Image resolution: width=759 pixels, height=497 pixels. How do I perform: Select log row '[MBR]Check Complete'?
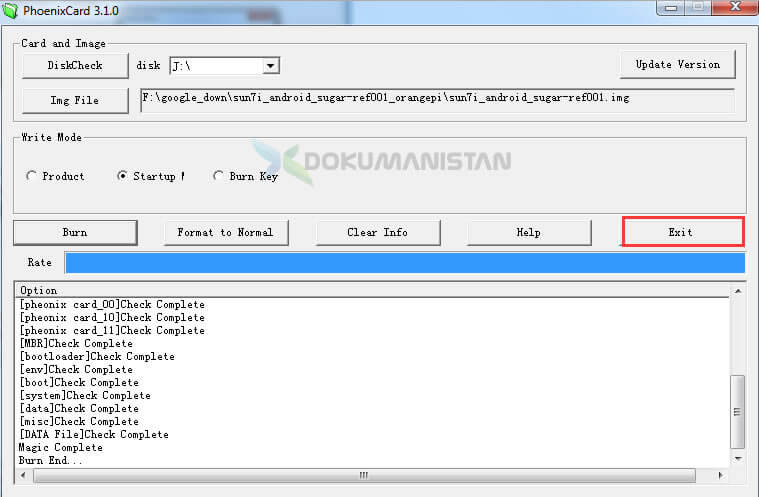pos(76,344)
